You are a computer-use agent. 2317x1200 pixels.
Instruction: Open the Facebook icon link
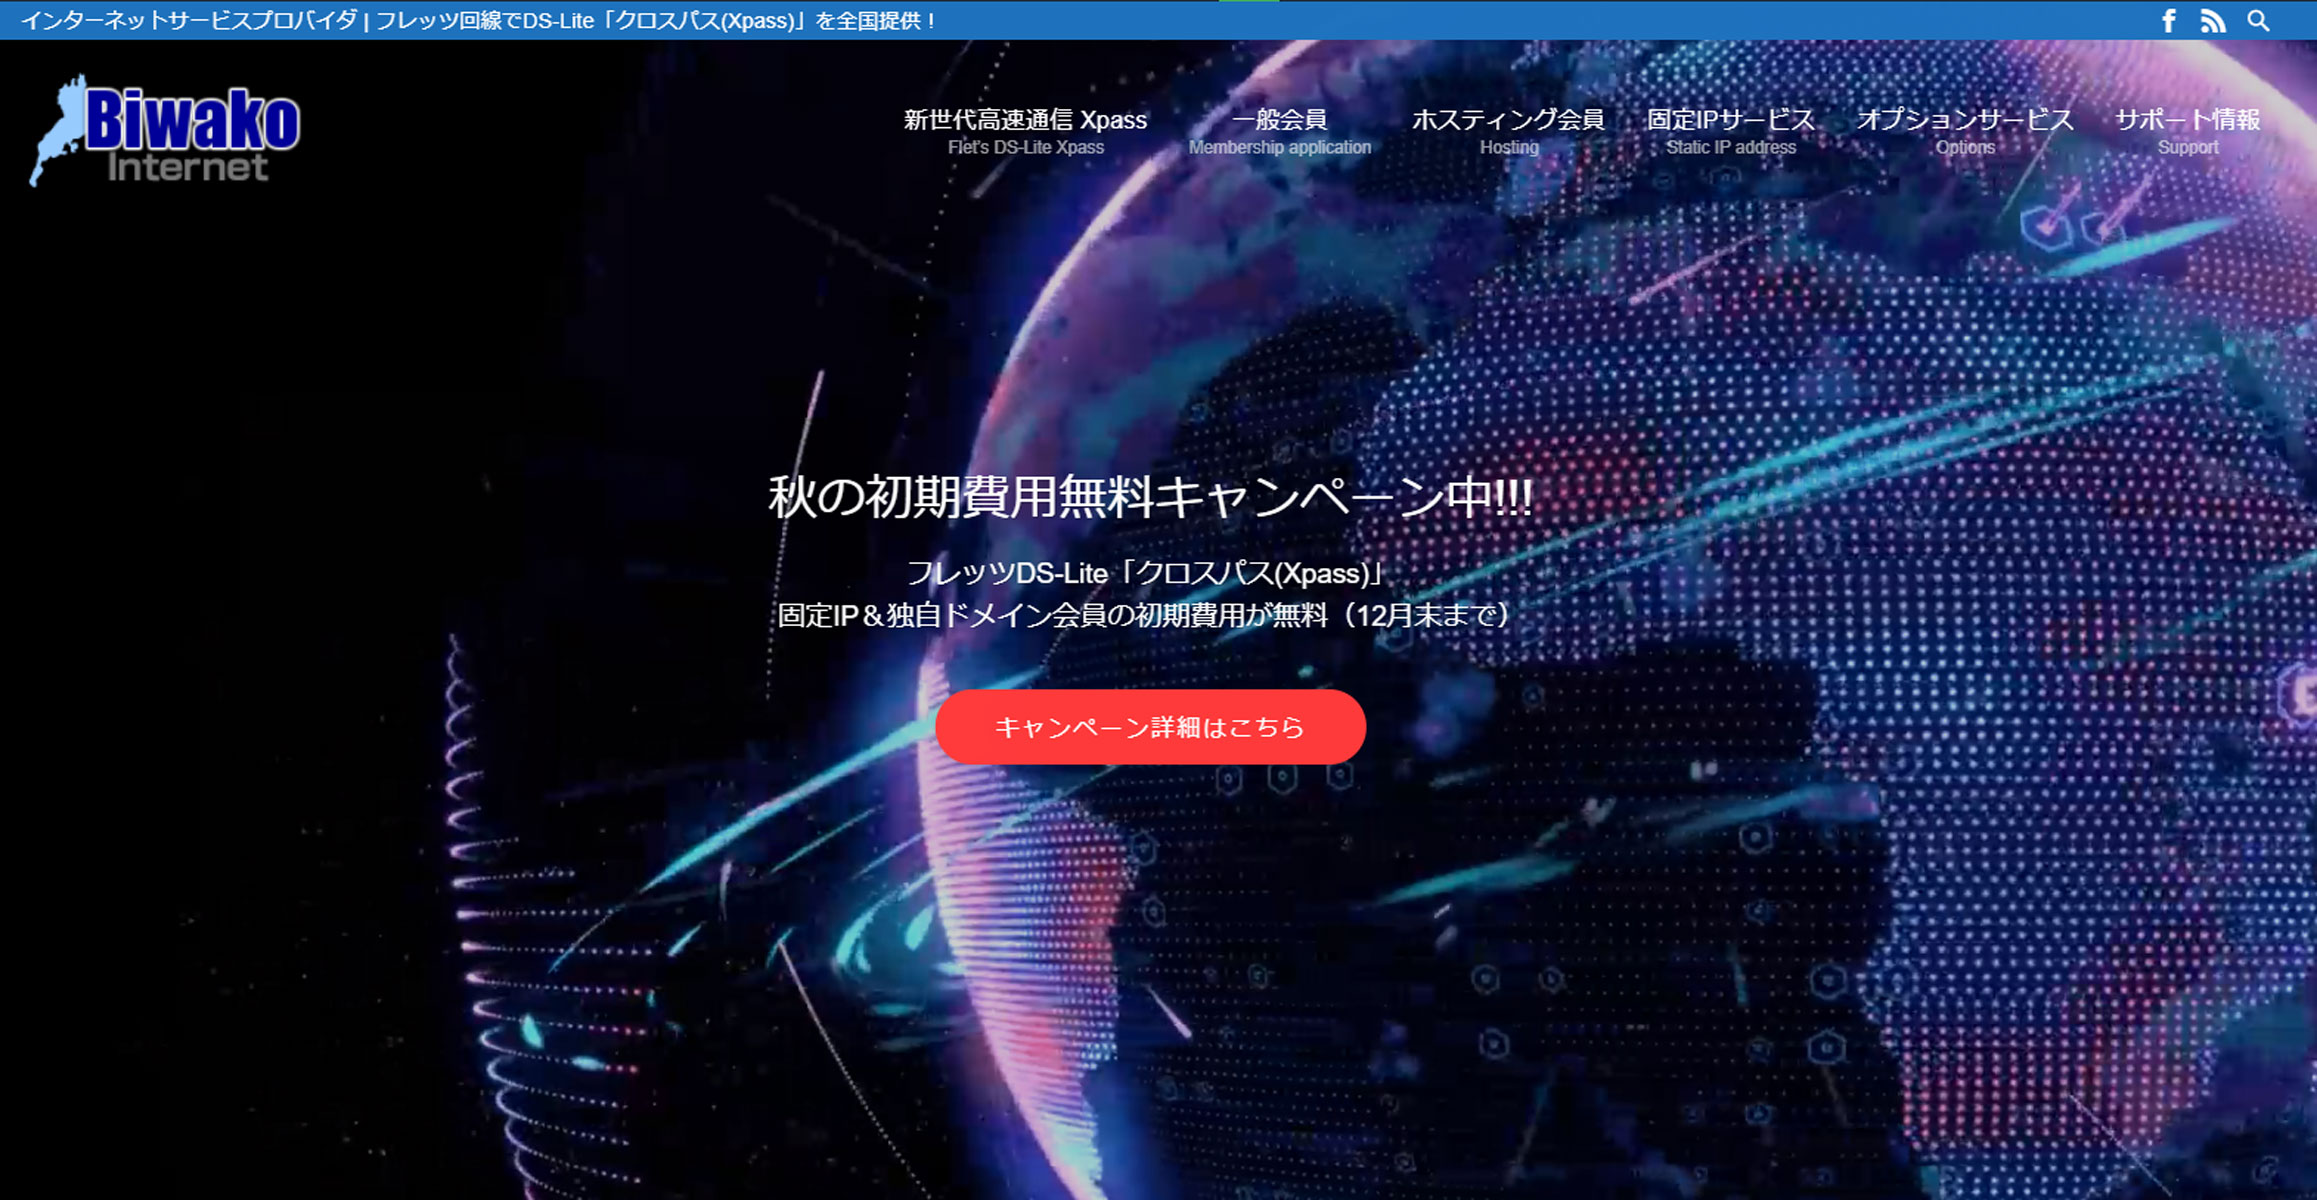[x=2168, y=21]
